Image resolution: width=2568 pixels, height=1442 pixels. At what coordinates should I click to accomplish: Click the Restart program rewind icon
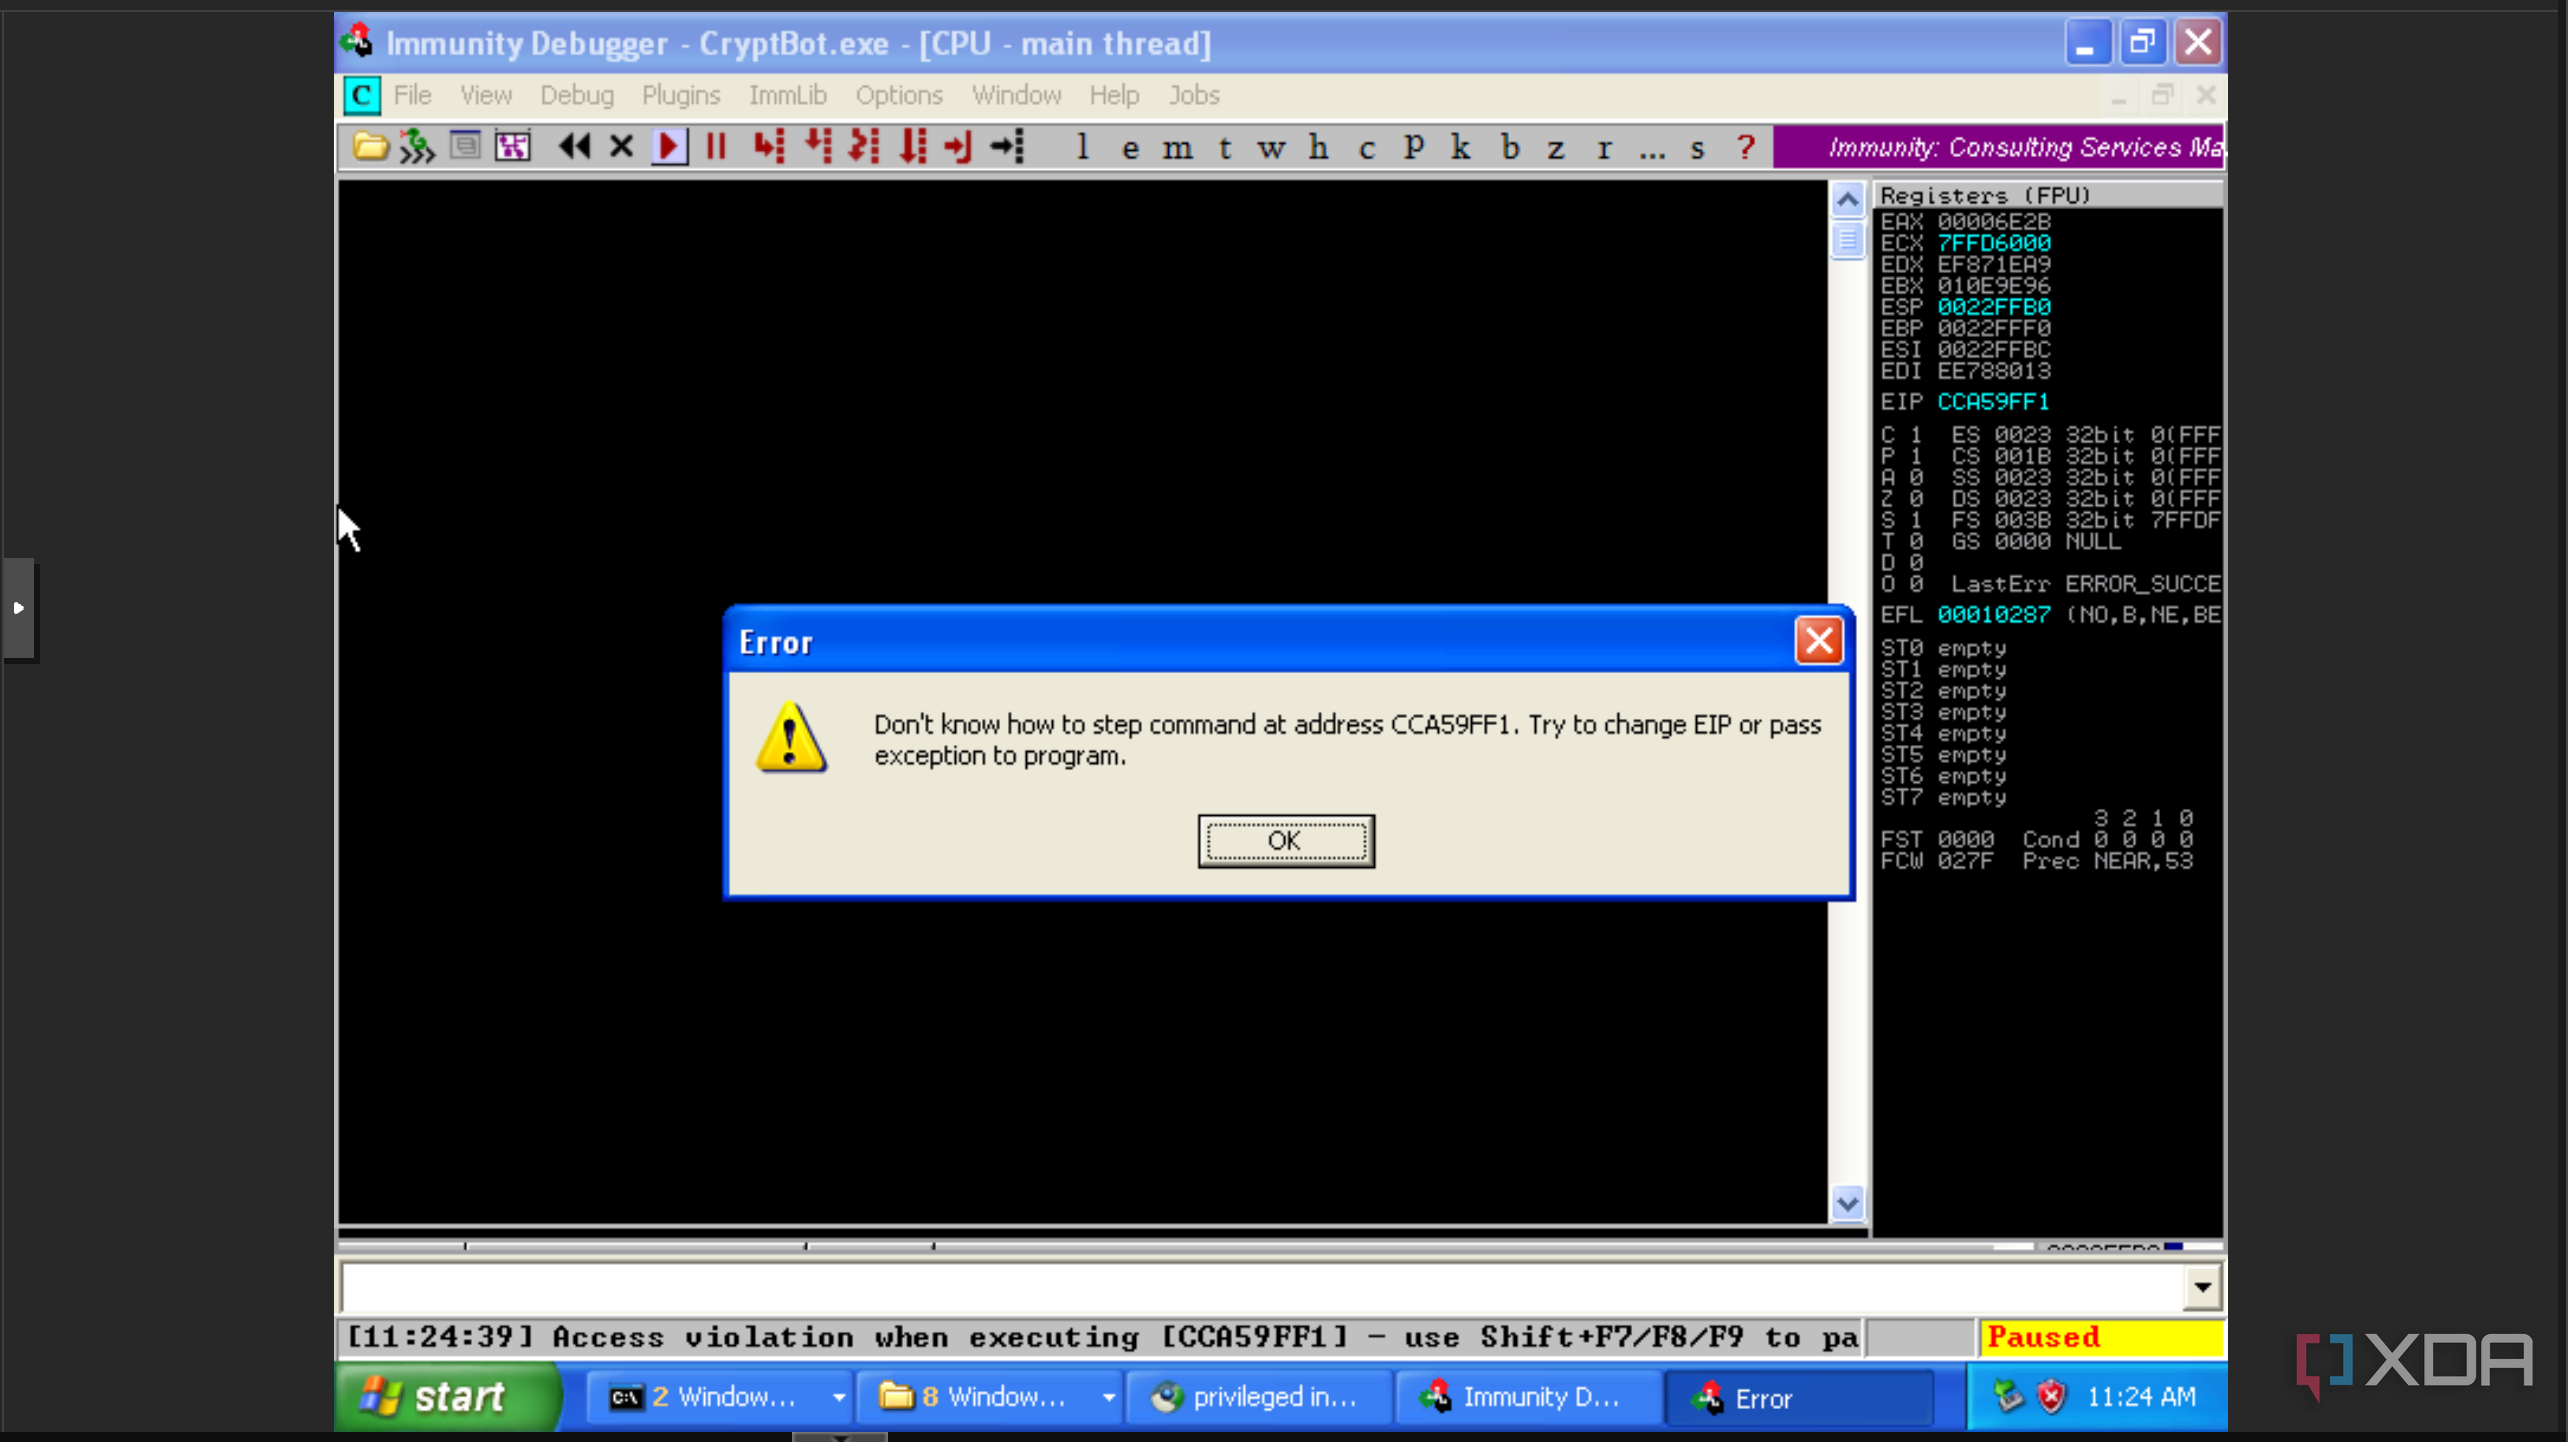[574, 147]
